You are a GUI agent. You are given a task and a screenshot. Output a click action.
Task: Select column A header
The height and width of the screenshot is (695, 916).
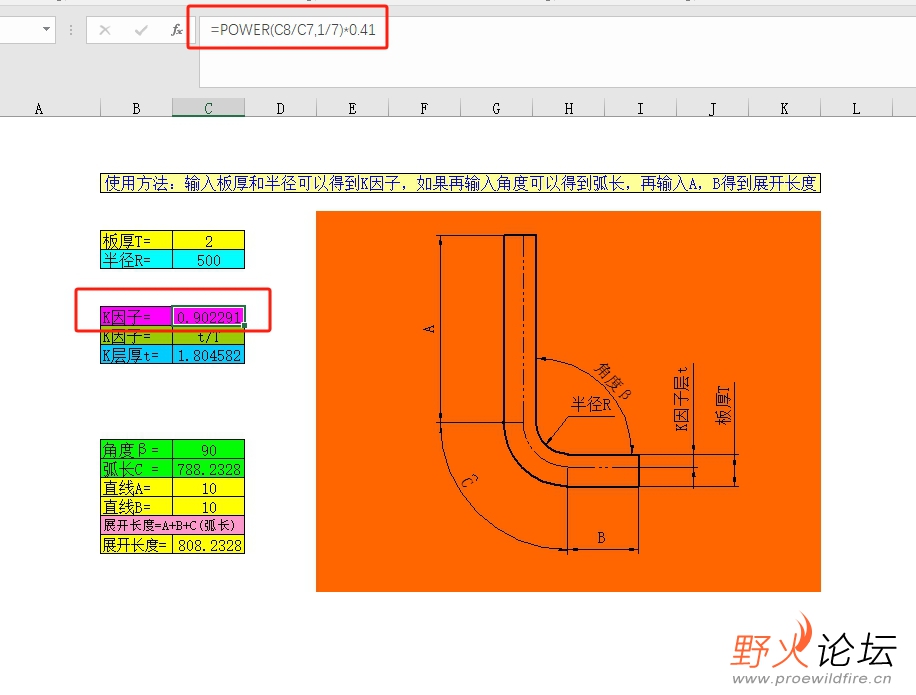tap(39, 108)
